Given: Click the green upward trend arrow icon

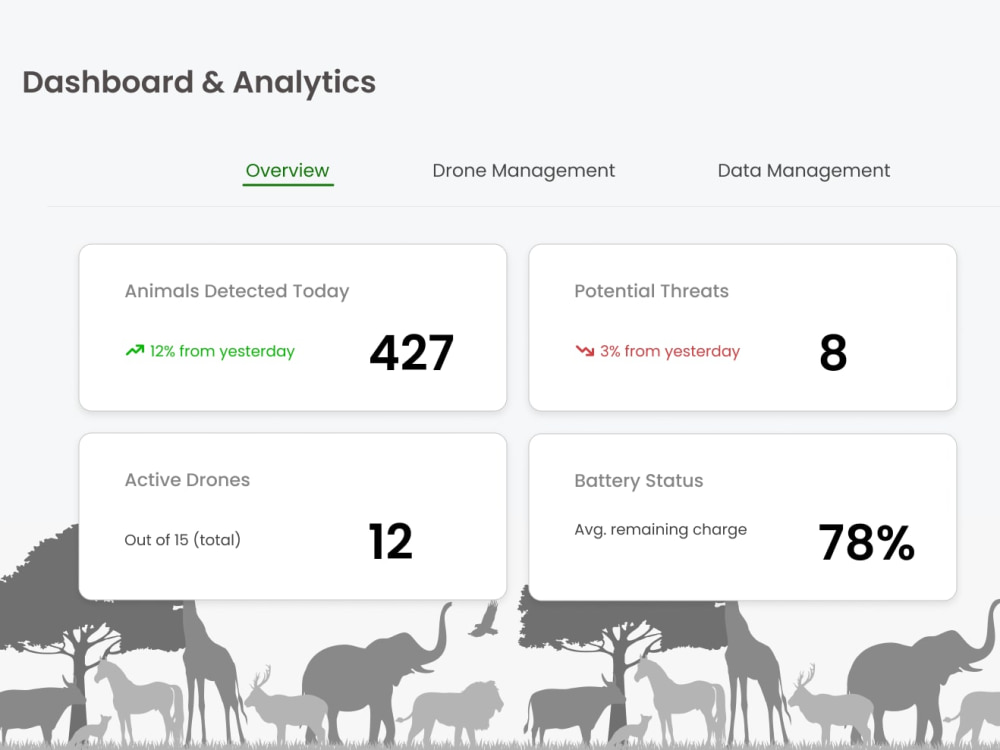Looking at the screenshot, I should click(135, 350).
